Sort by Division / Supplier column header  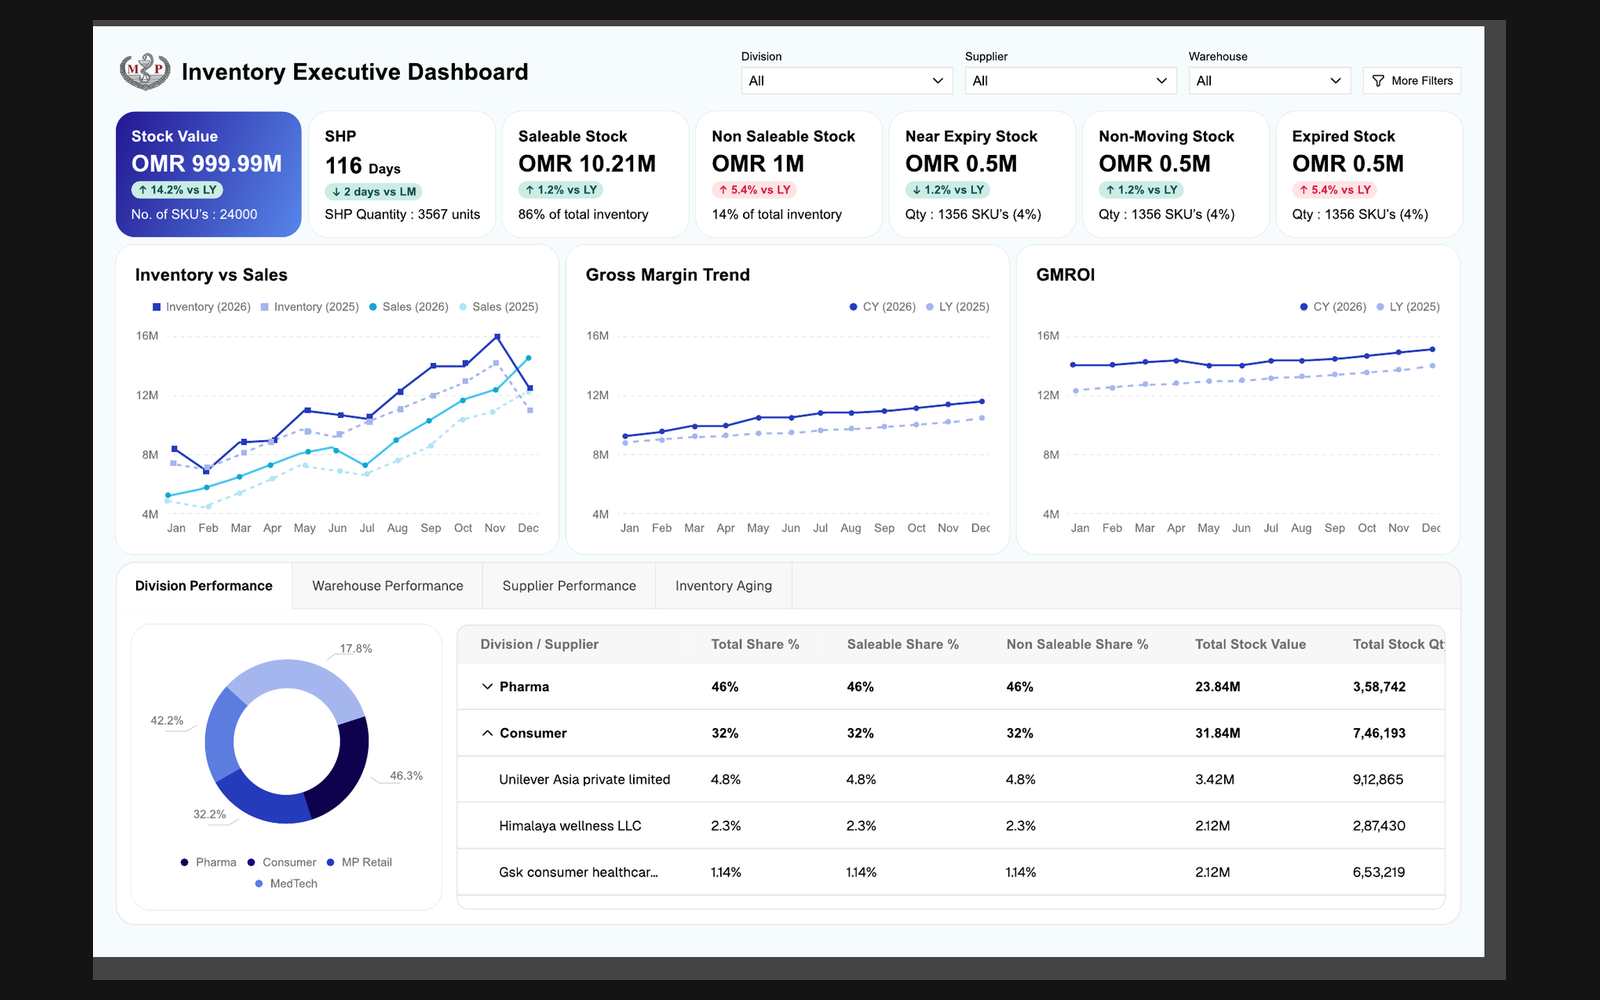click(539, 645)
